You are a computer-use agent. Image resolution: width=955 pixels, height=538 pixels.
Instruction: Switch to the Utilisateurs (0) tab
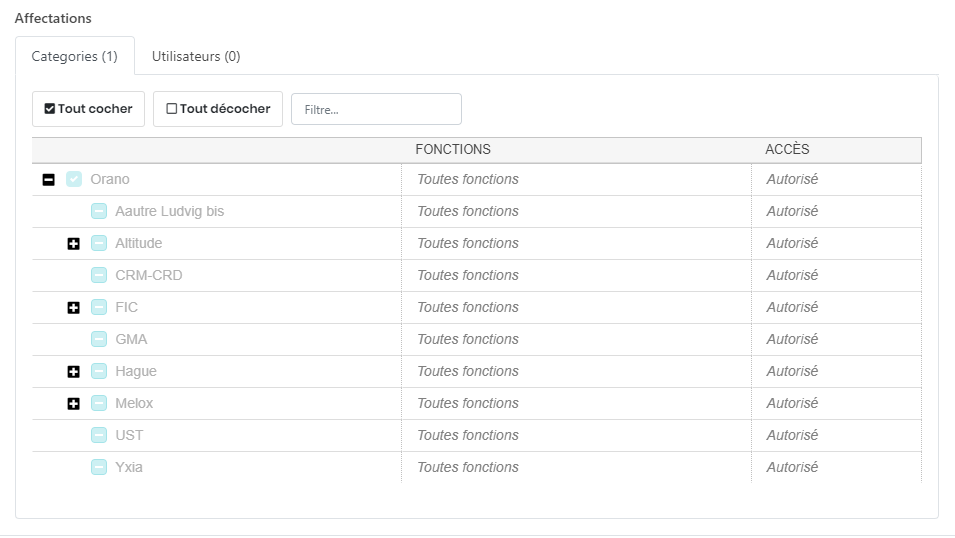pos(196,57)
